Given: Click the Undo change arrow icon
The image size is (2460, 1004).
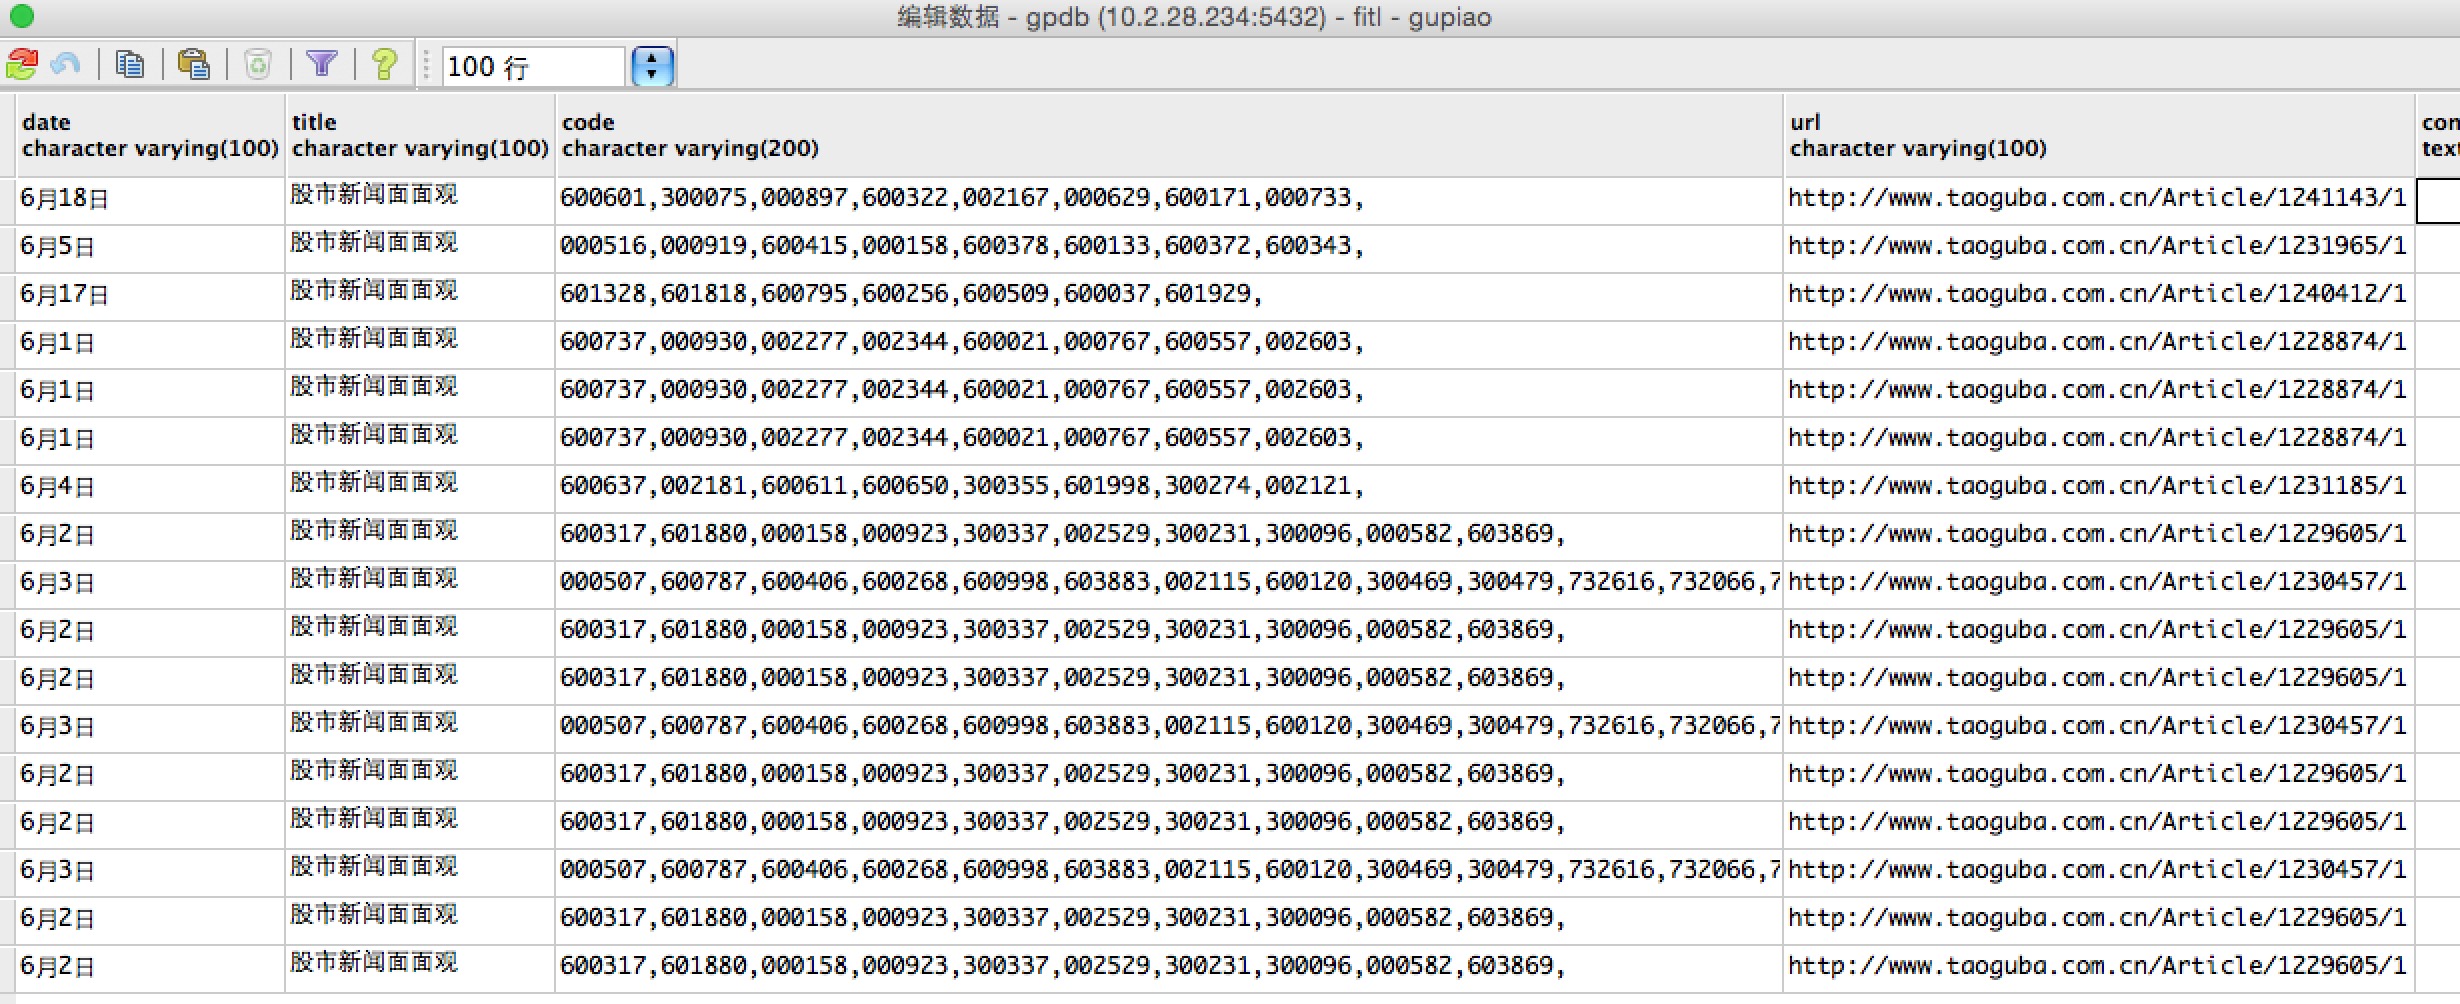Looking at the screenshot, I should click(x=66, y=65).
